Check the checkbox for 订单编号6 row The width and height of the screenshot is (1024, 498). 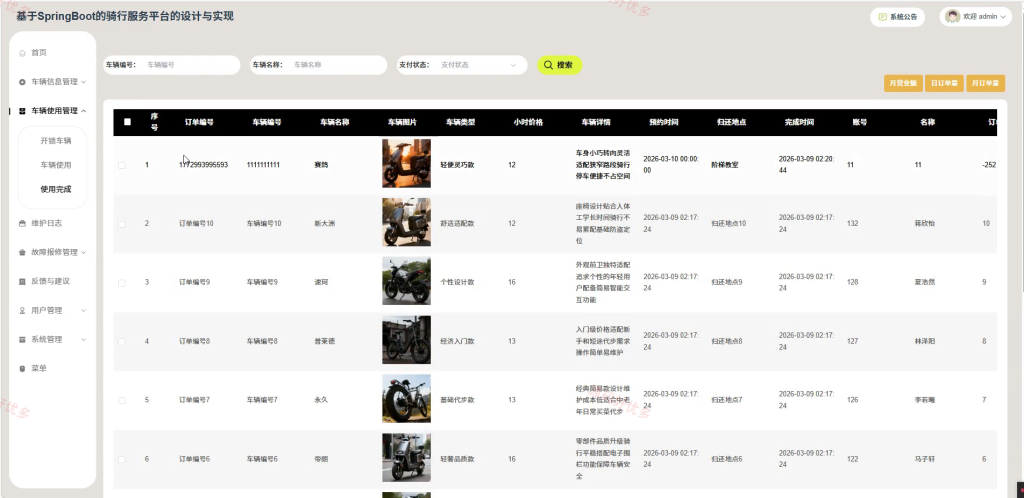pyautogui.click(x=121, y=459)
